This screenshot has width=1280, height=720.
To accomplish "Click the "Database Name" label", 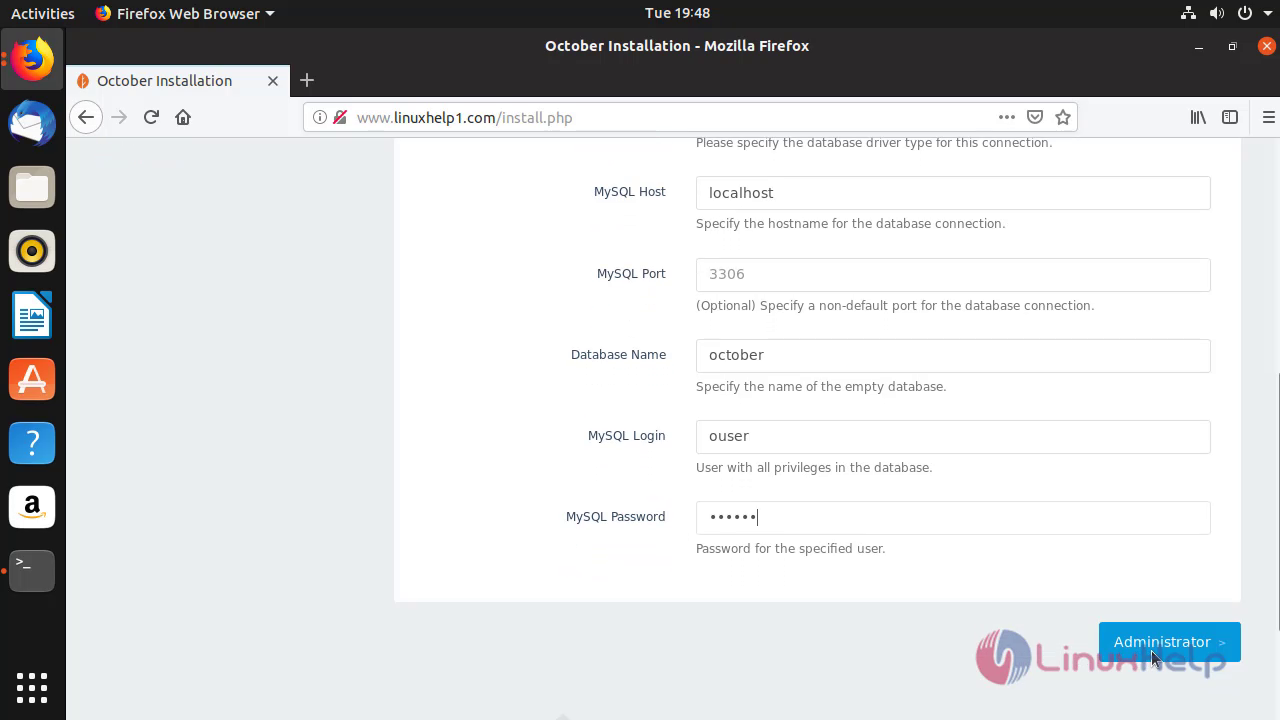I will pyautogui.click(x=618, y=355).
